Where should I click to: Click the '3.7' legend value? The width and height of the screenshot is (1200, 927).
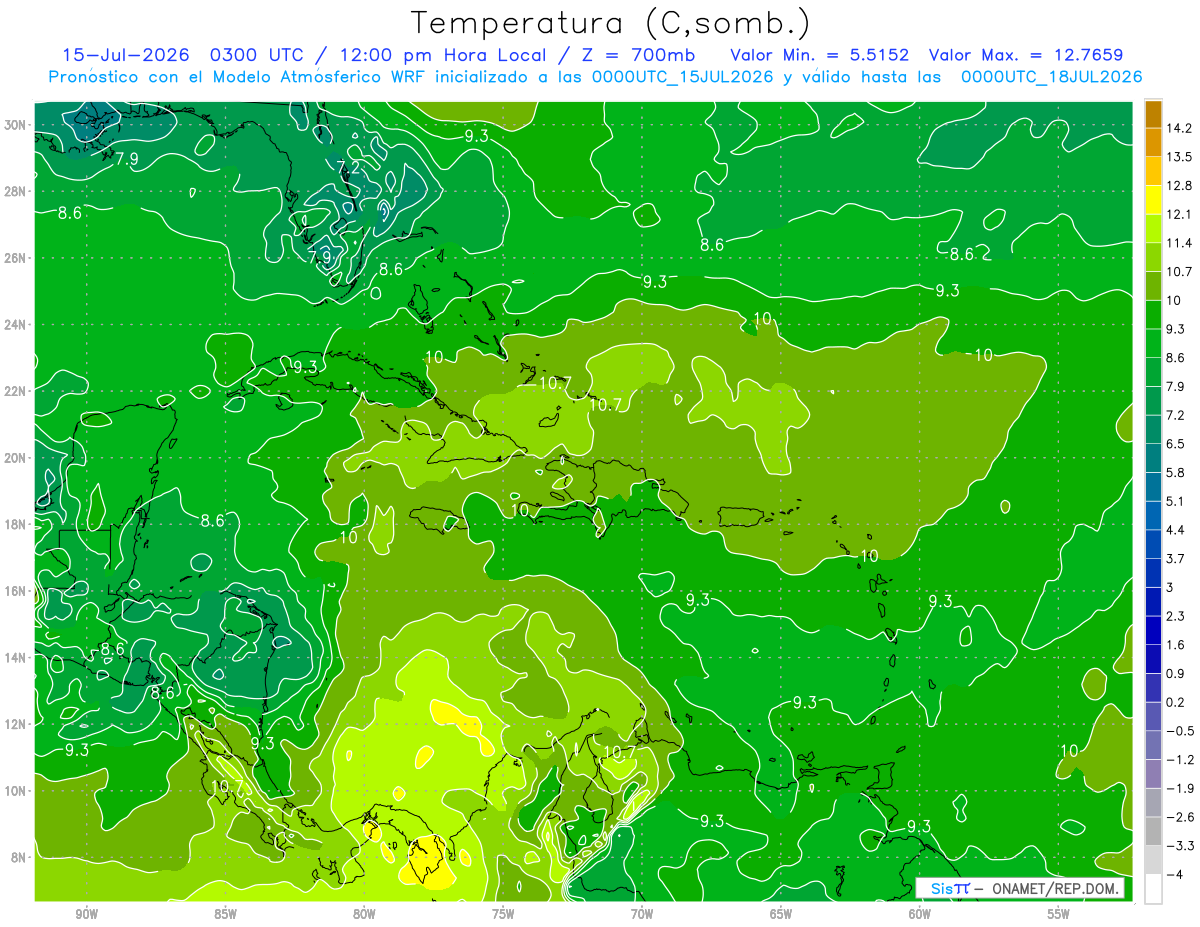tap(1175, 559)
